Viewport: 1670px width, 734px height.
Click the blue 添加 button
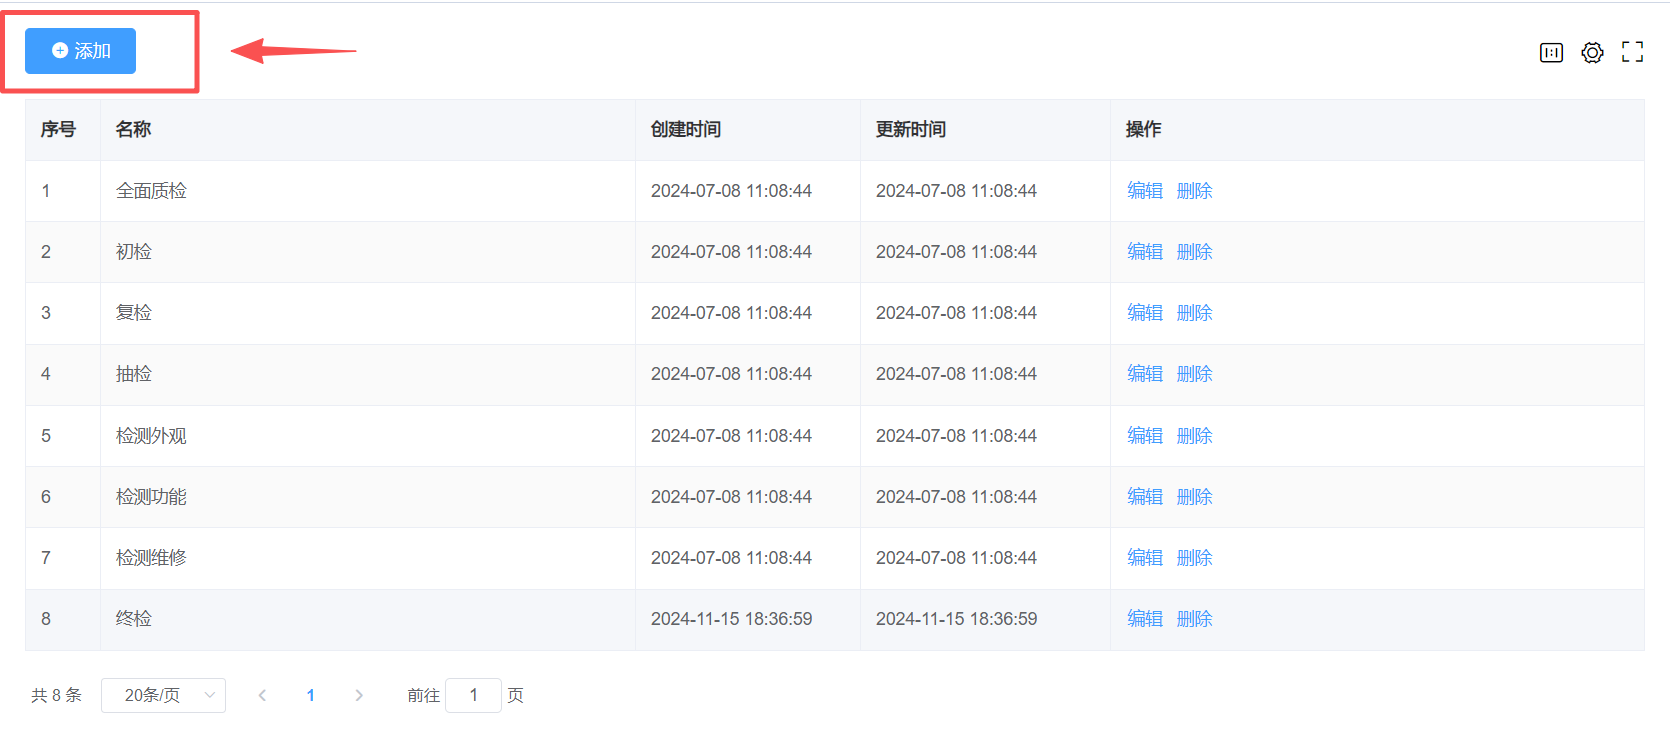point(80,51)
